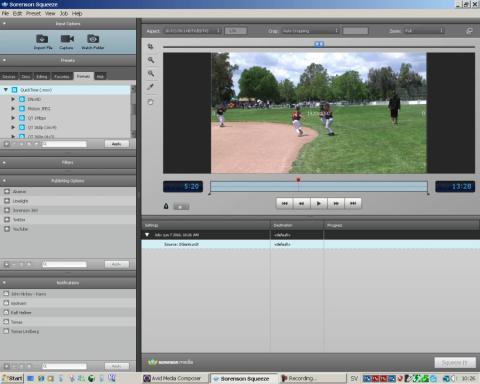Open the Aspect ratio dropdown
480x384 pixels.
click(193, 31)
